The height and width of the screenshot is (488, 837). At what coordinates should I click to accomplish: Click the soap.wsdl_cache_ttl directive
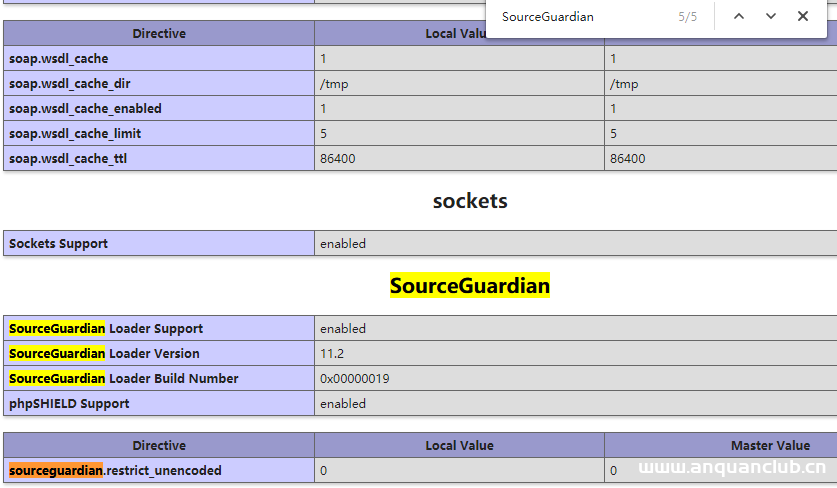coord(68,159)
